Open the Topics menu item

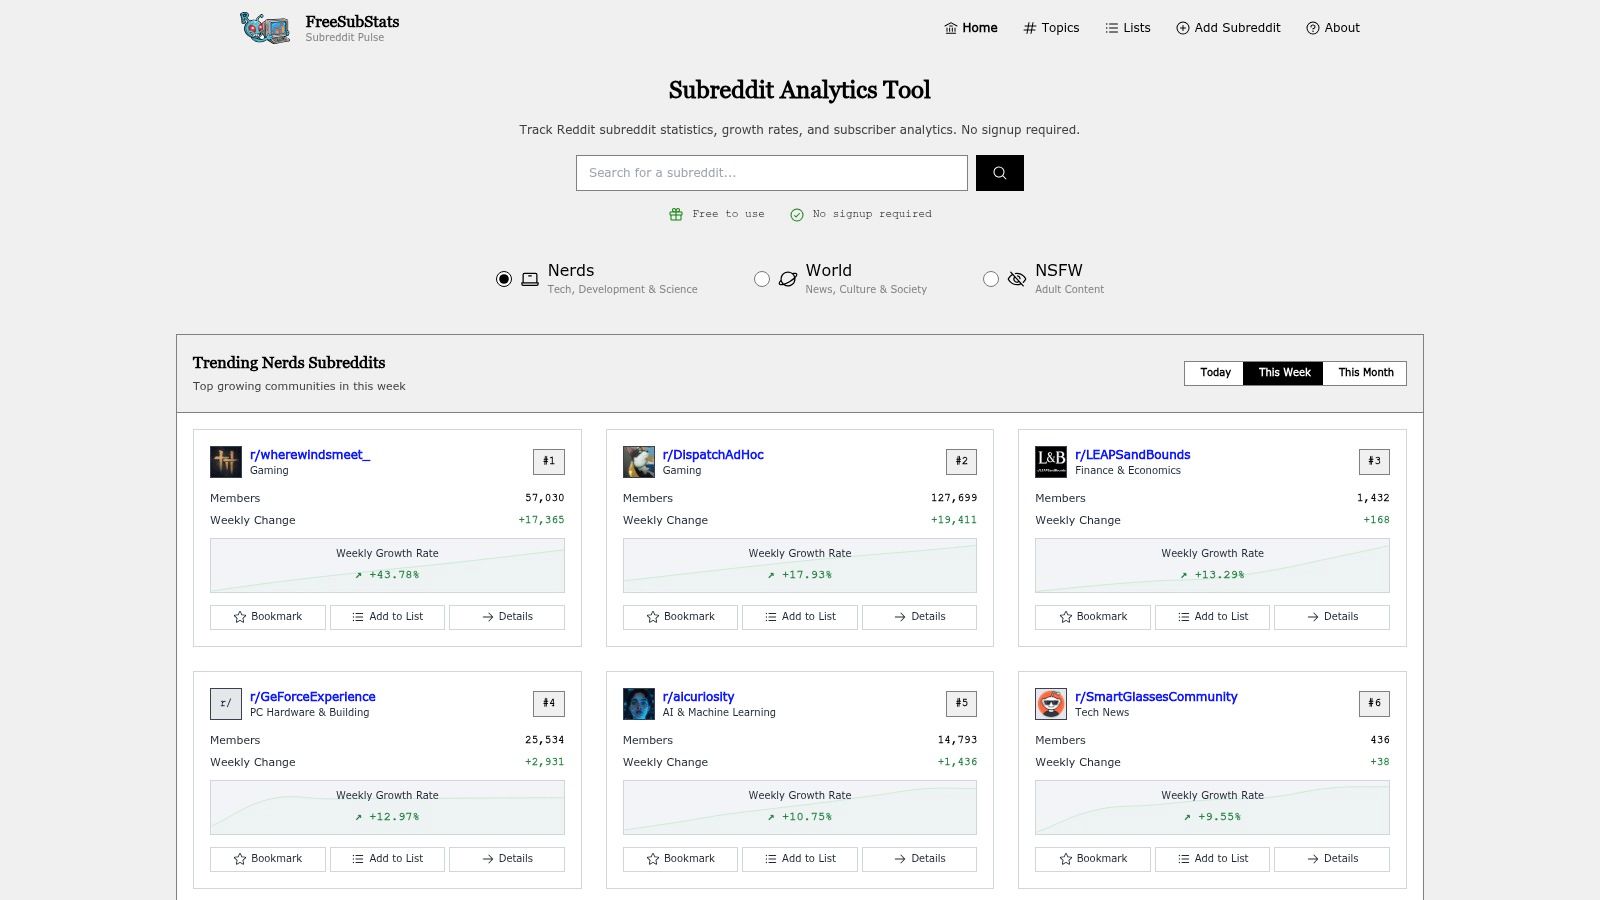[1051, 28]
